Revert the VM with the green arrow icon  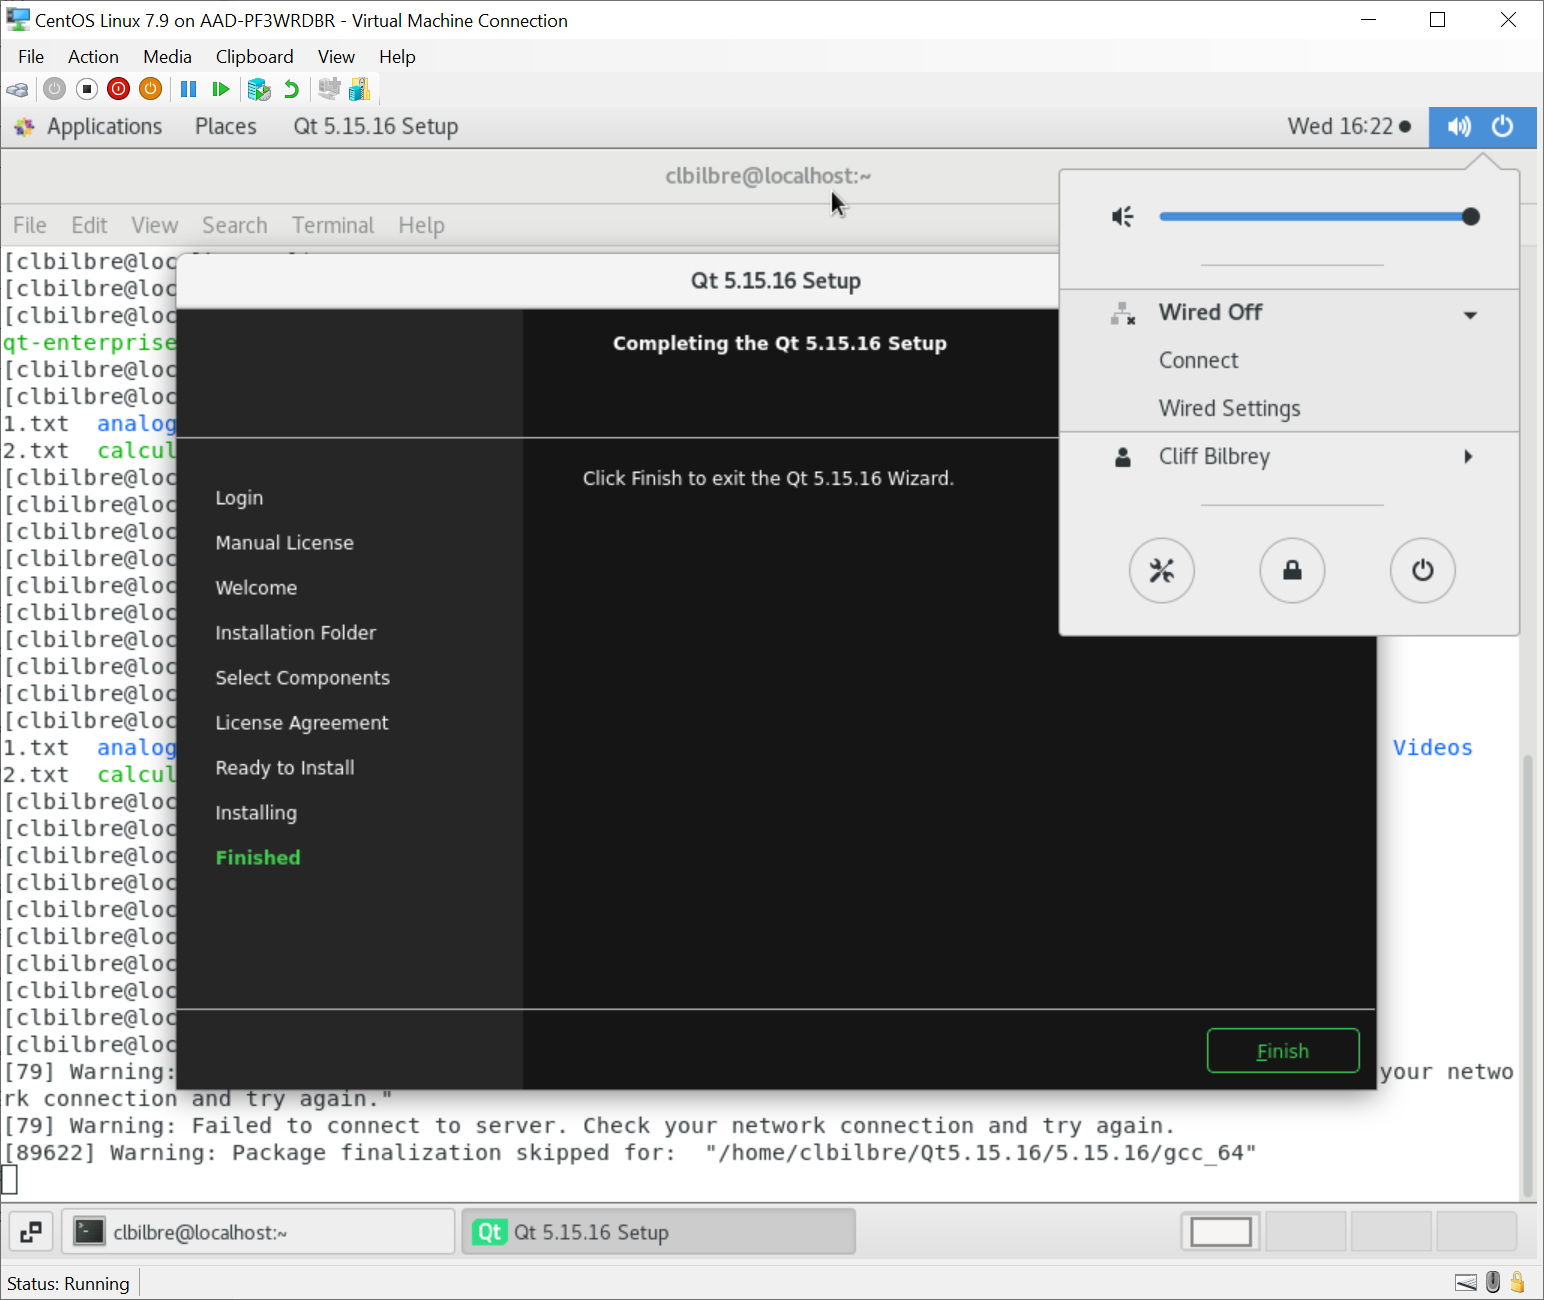click(291, 90)
